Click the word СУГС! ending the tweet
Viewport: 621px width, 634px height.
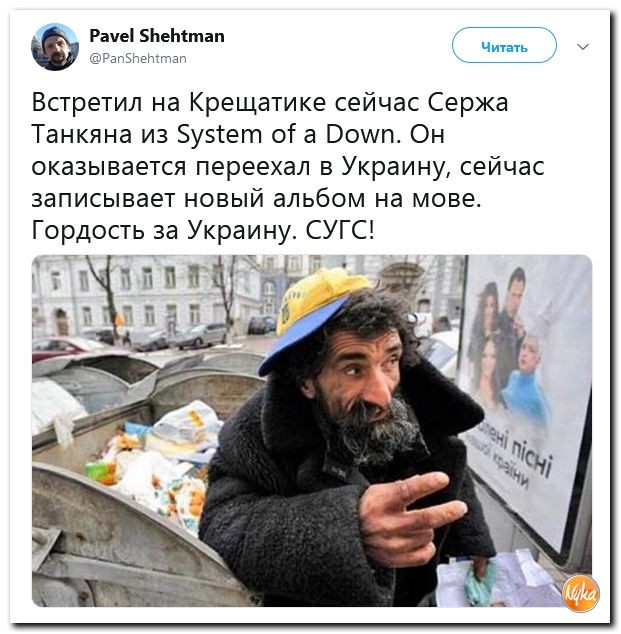pyautogui.click(x=340, y=230)
